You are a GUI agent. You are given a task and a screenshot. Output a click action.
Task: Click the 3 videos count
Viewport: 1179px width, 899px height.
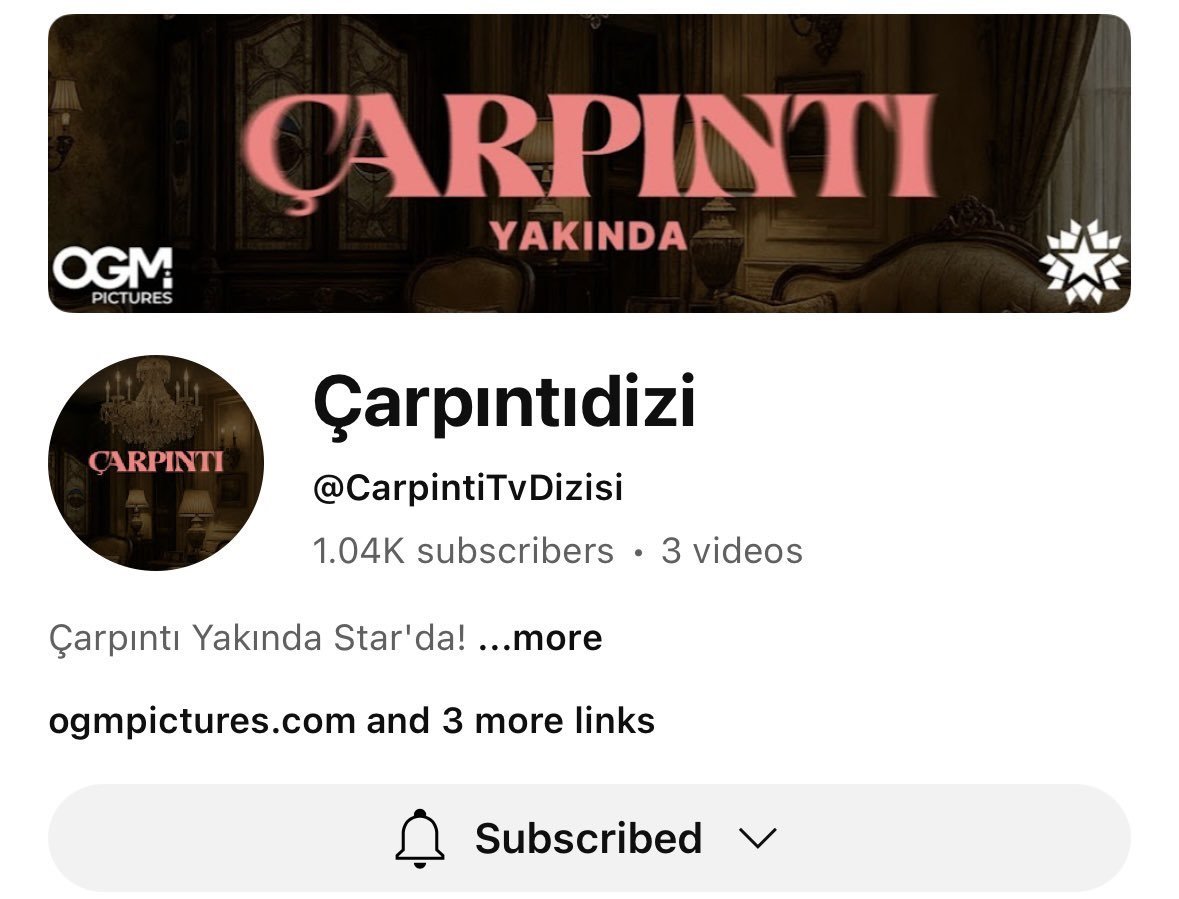point(732,551)
